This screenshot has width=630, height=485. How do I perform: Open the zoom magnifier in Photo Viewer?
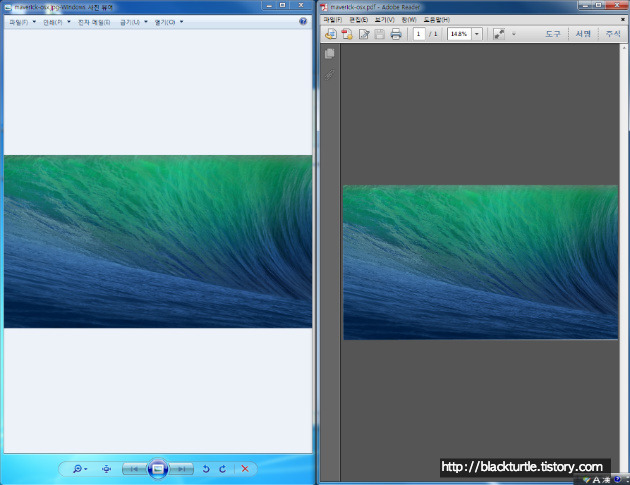80,469
